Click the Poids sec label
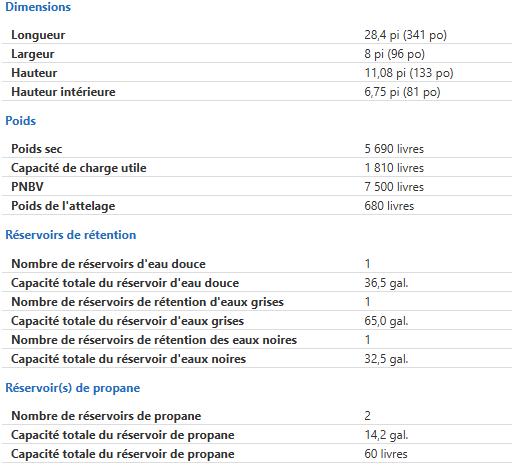This screenshot has height=467, width=512. click(37, 149)
